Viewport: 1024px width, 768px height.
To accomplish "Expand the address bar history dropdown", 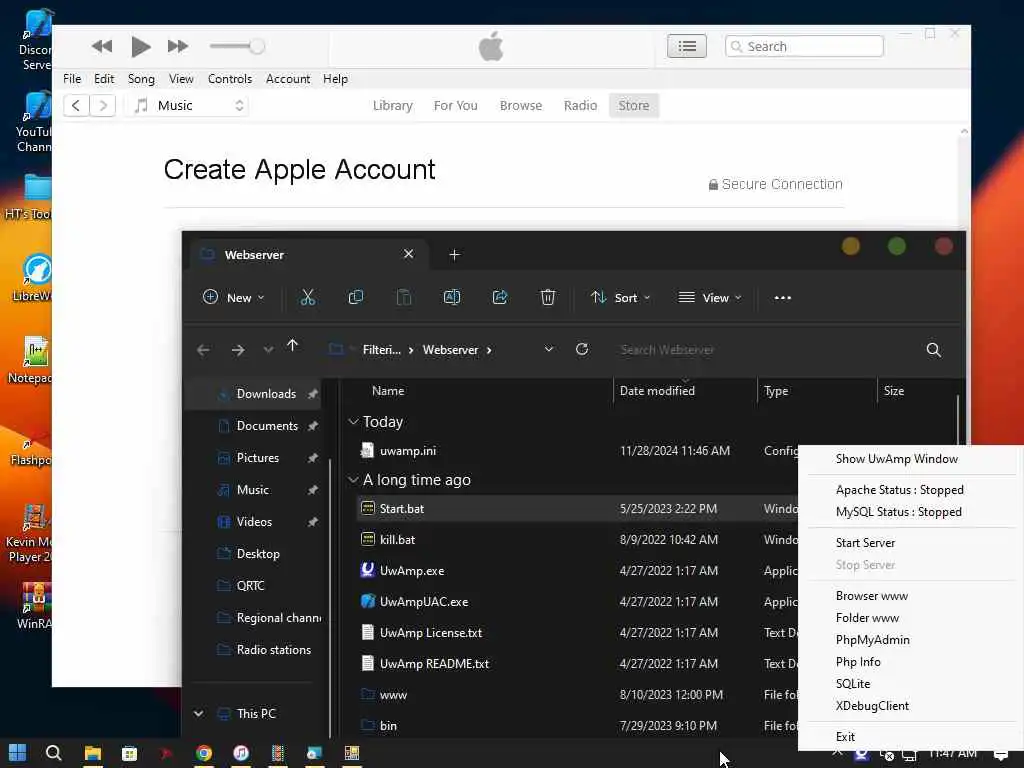I will tap(549, 349).
